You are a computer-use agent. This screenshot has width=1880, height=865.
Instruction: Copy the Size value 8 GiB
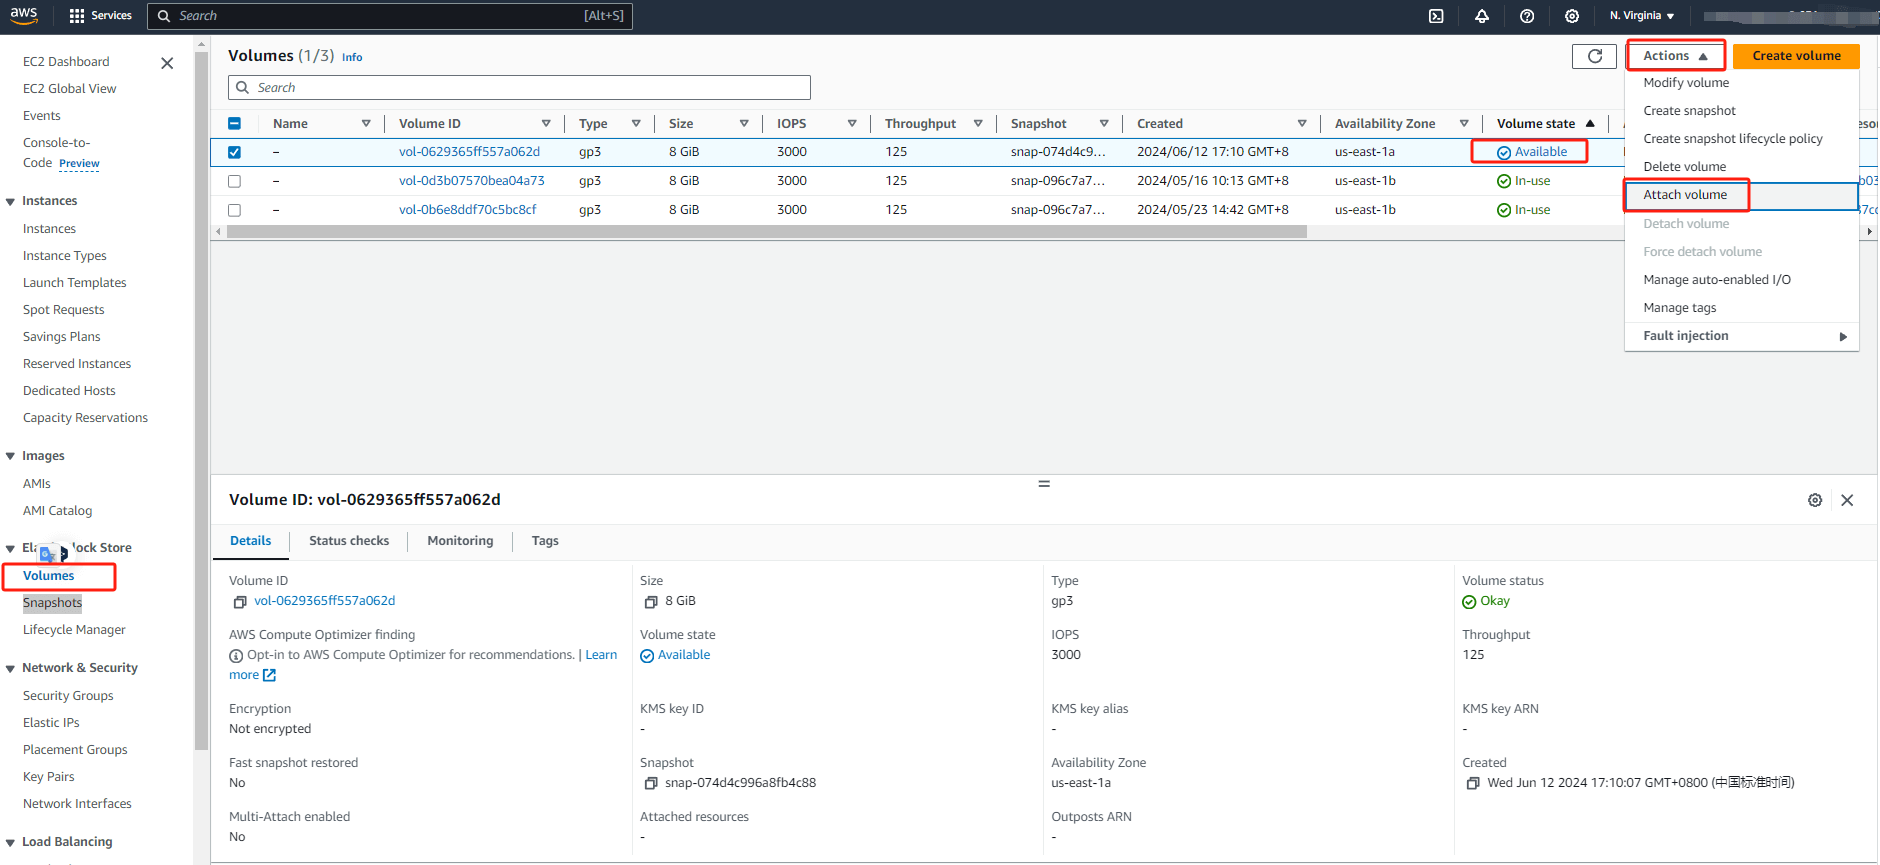click(x=651, y=602)
